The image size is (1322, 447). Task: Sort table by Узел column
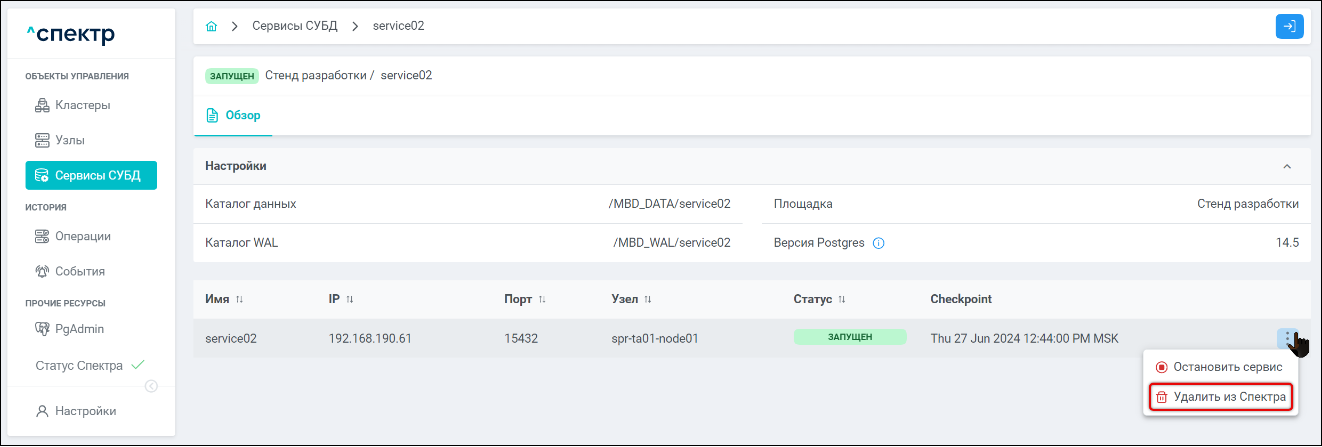tap(648, 300)
